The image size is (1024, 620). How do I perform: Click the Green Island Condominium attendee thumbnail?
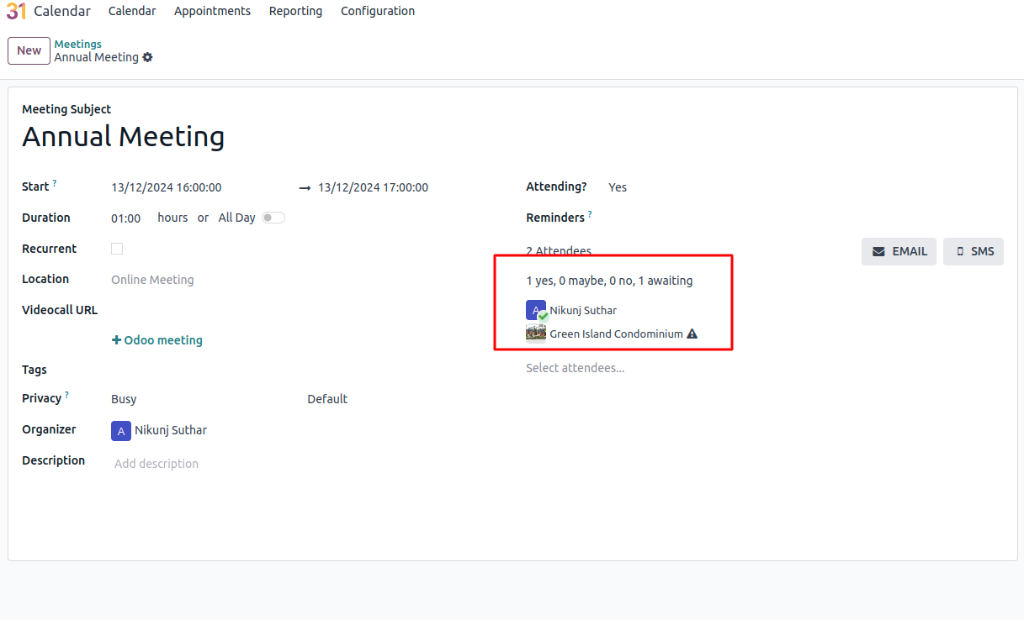click(x=536, y=334)
